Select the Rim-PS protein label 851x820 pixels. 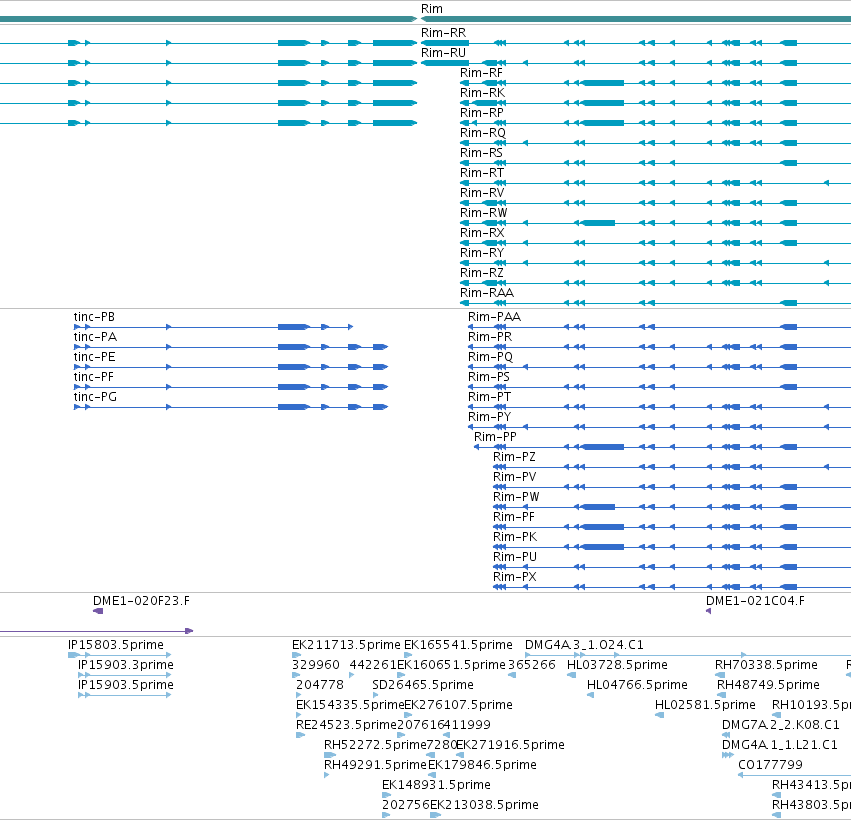(x=489, y=377)
